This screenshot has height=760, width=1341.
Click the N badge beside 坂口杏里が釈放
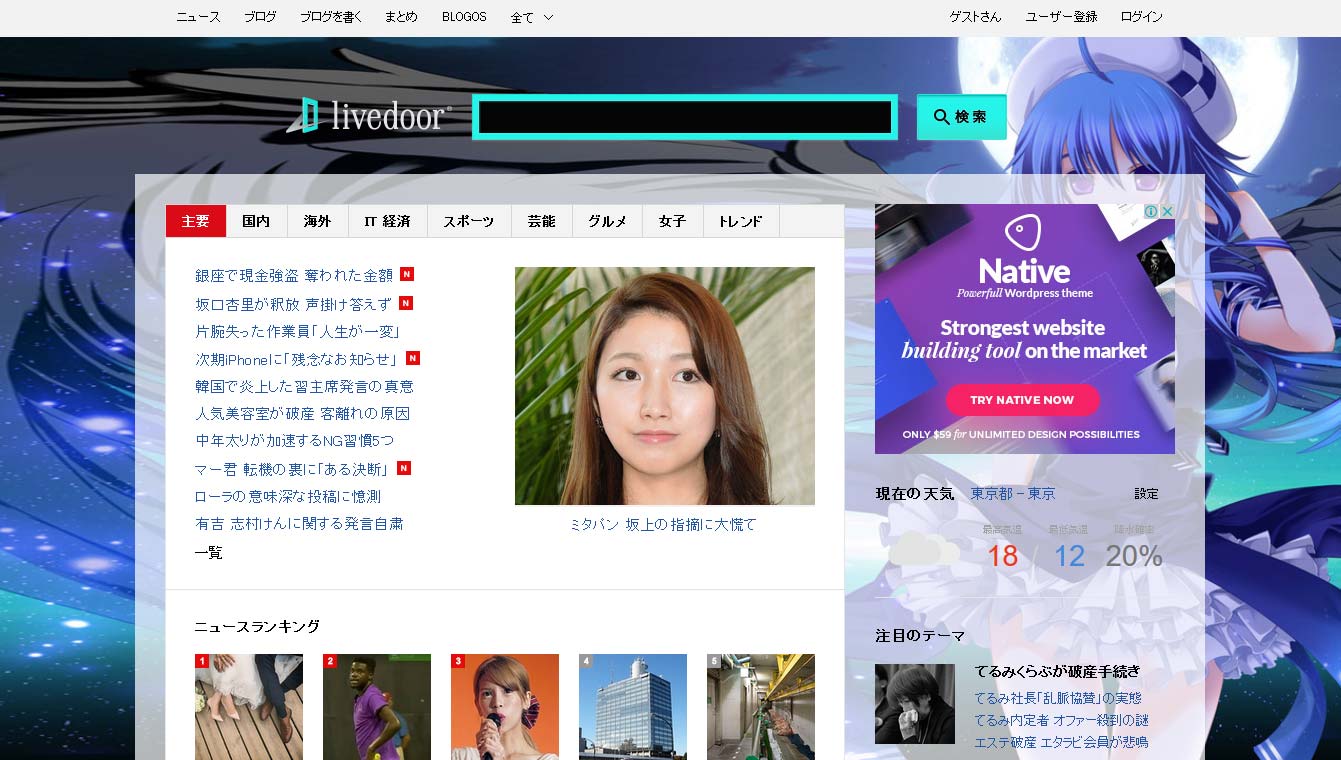406,303
